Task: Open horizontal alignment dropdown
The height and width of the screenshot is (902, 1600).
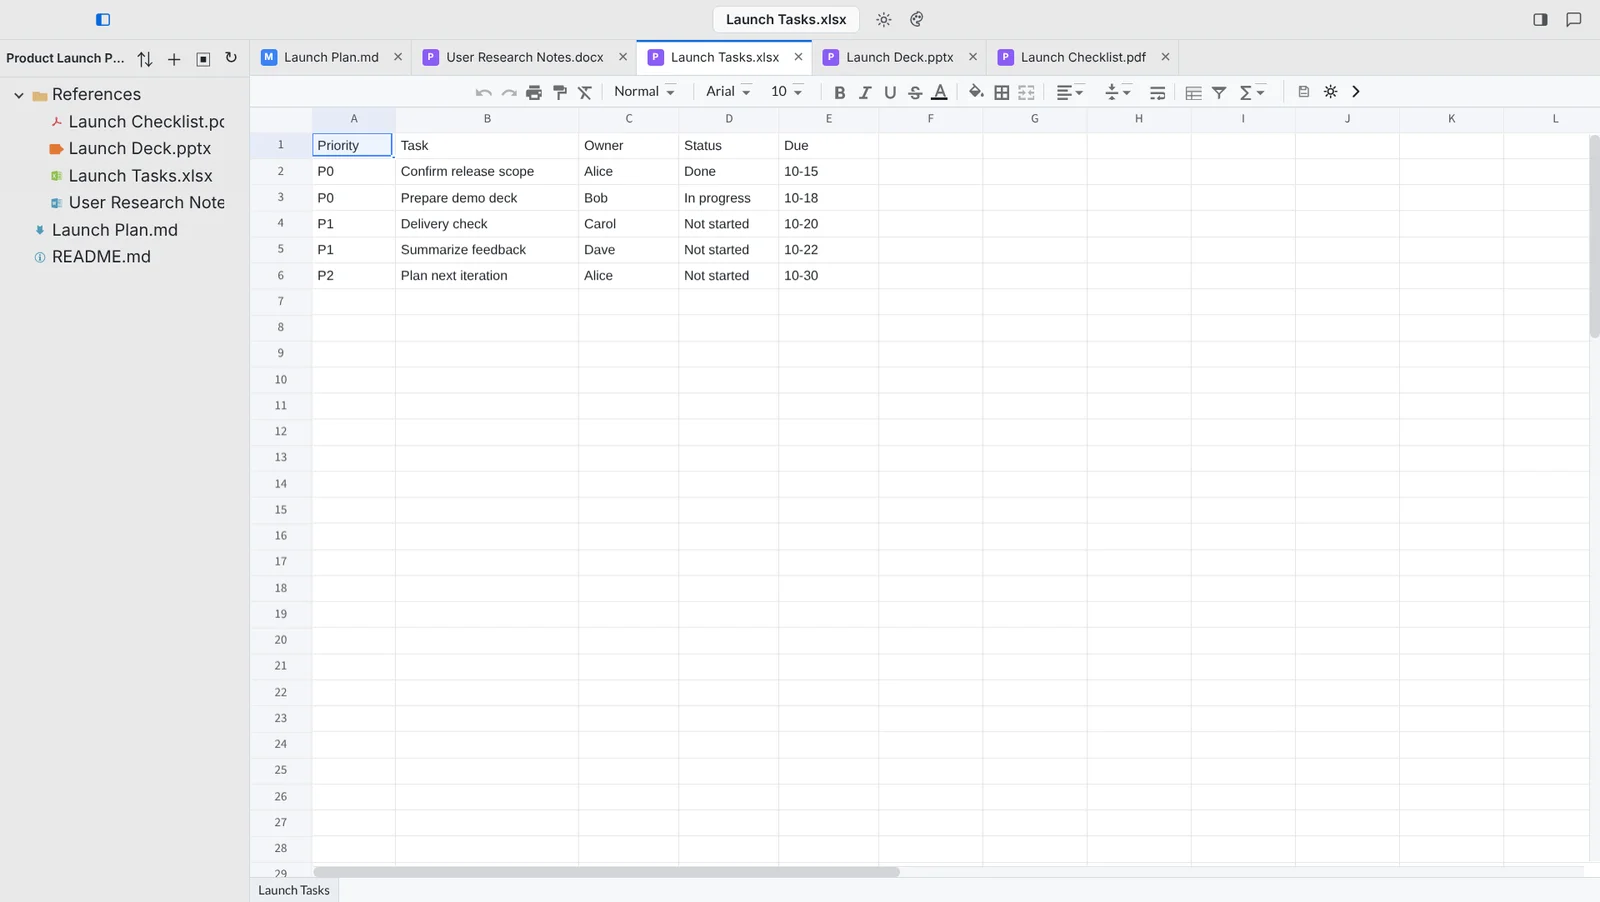Action: click(x=1070, y=92)
